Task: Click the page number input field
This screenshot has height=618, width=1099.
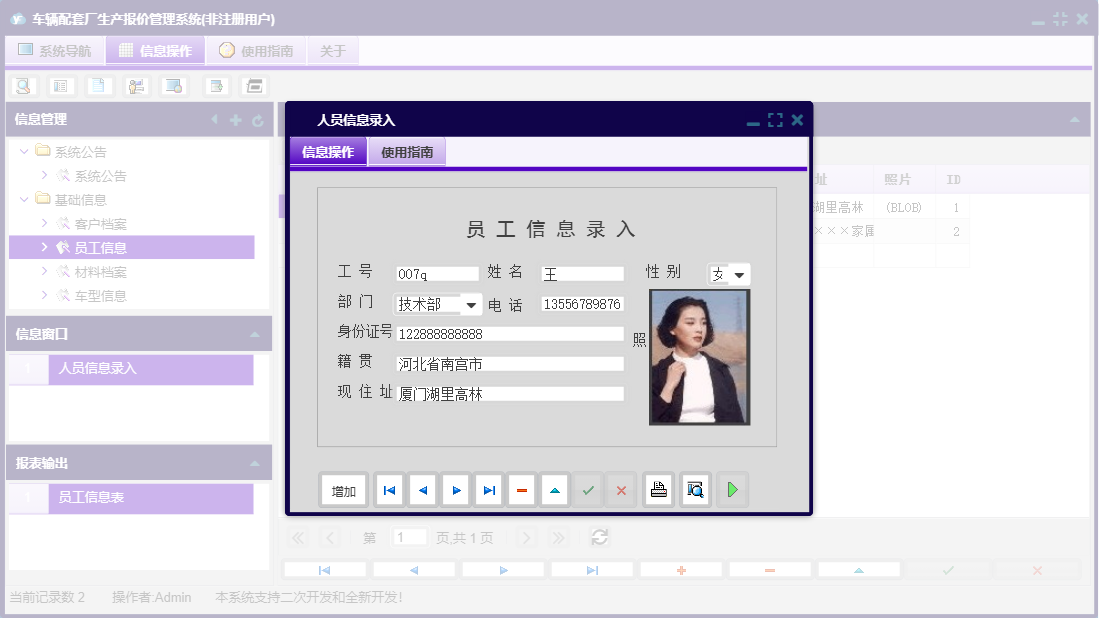Action: [x=410, y=537]
